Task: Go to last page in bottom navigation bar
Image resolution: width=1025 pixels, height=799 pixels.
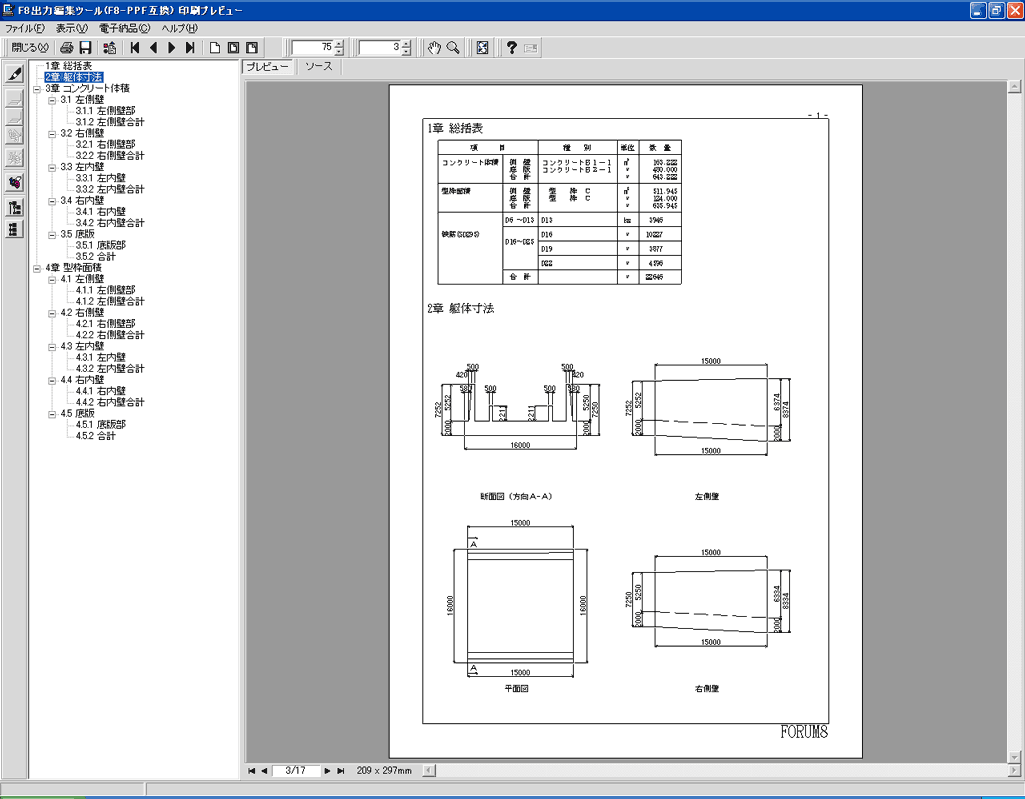Action: (341, 771)
